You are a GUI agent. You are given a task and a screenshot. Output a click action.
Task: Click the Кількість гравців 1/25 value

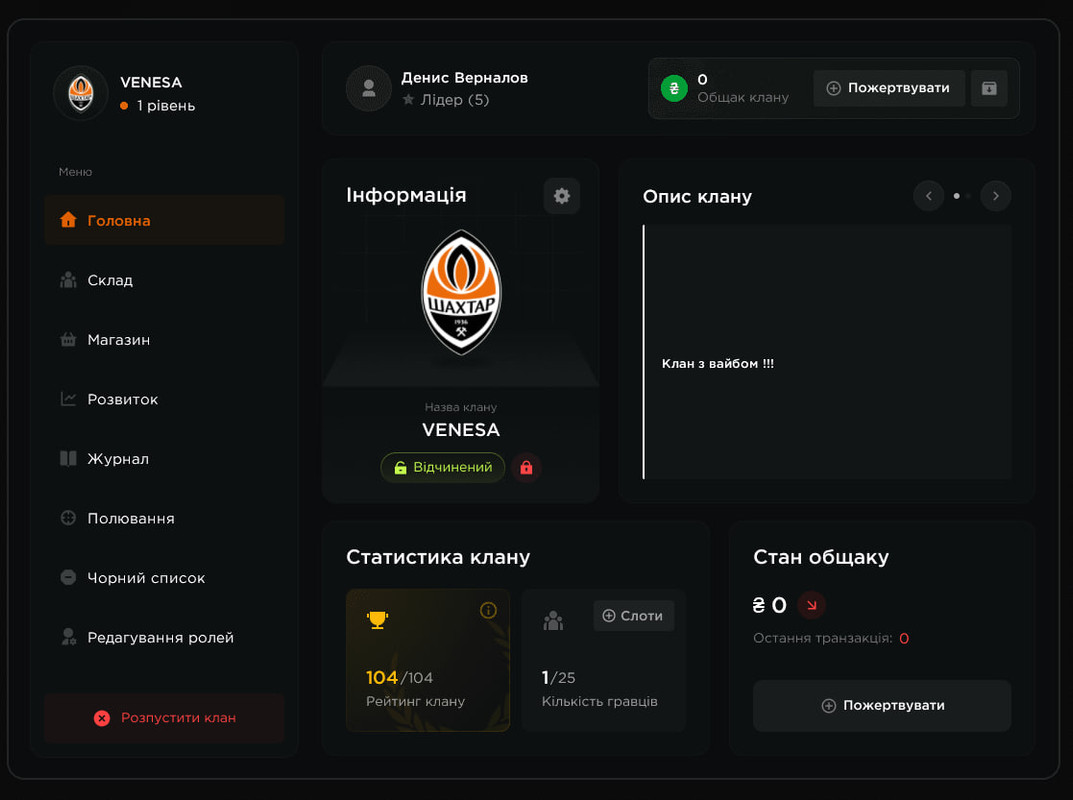(558, 678)
